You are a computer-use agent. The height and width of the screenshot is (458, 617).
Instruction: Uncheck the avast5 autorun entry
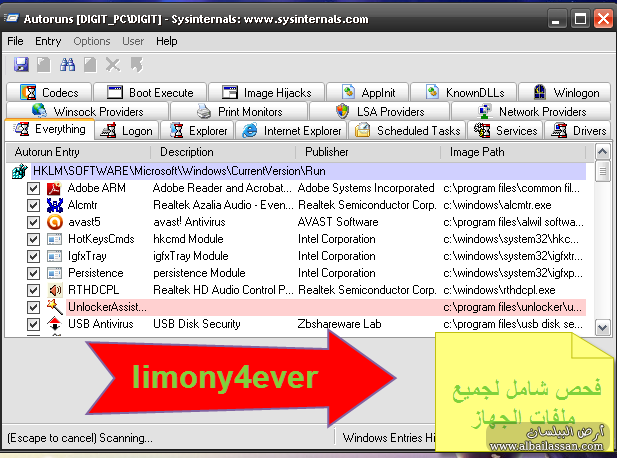tap(33, 222)
